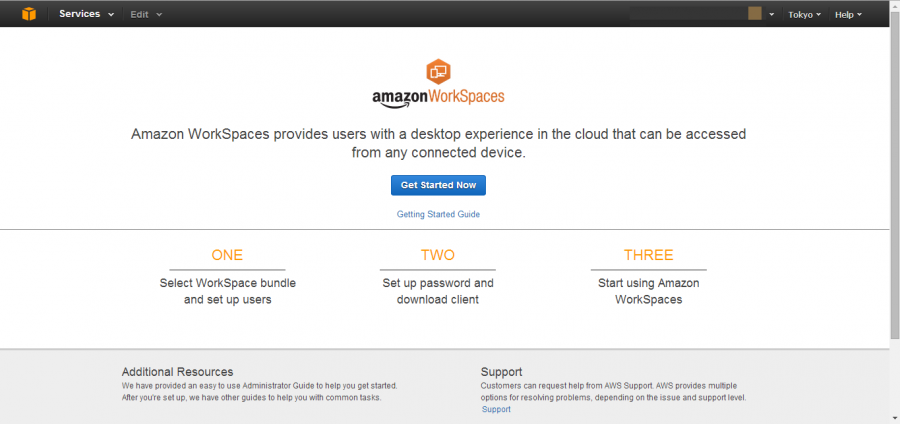Viewport: 900px width, 424px height.
Task: Click the amazon WorkSpaces wordmark logo
Action: [438, 97]
